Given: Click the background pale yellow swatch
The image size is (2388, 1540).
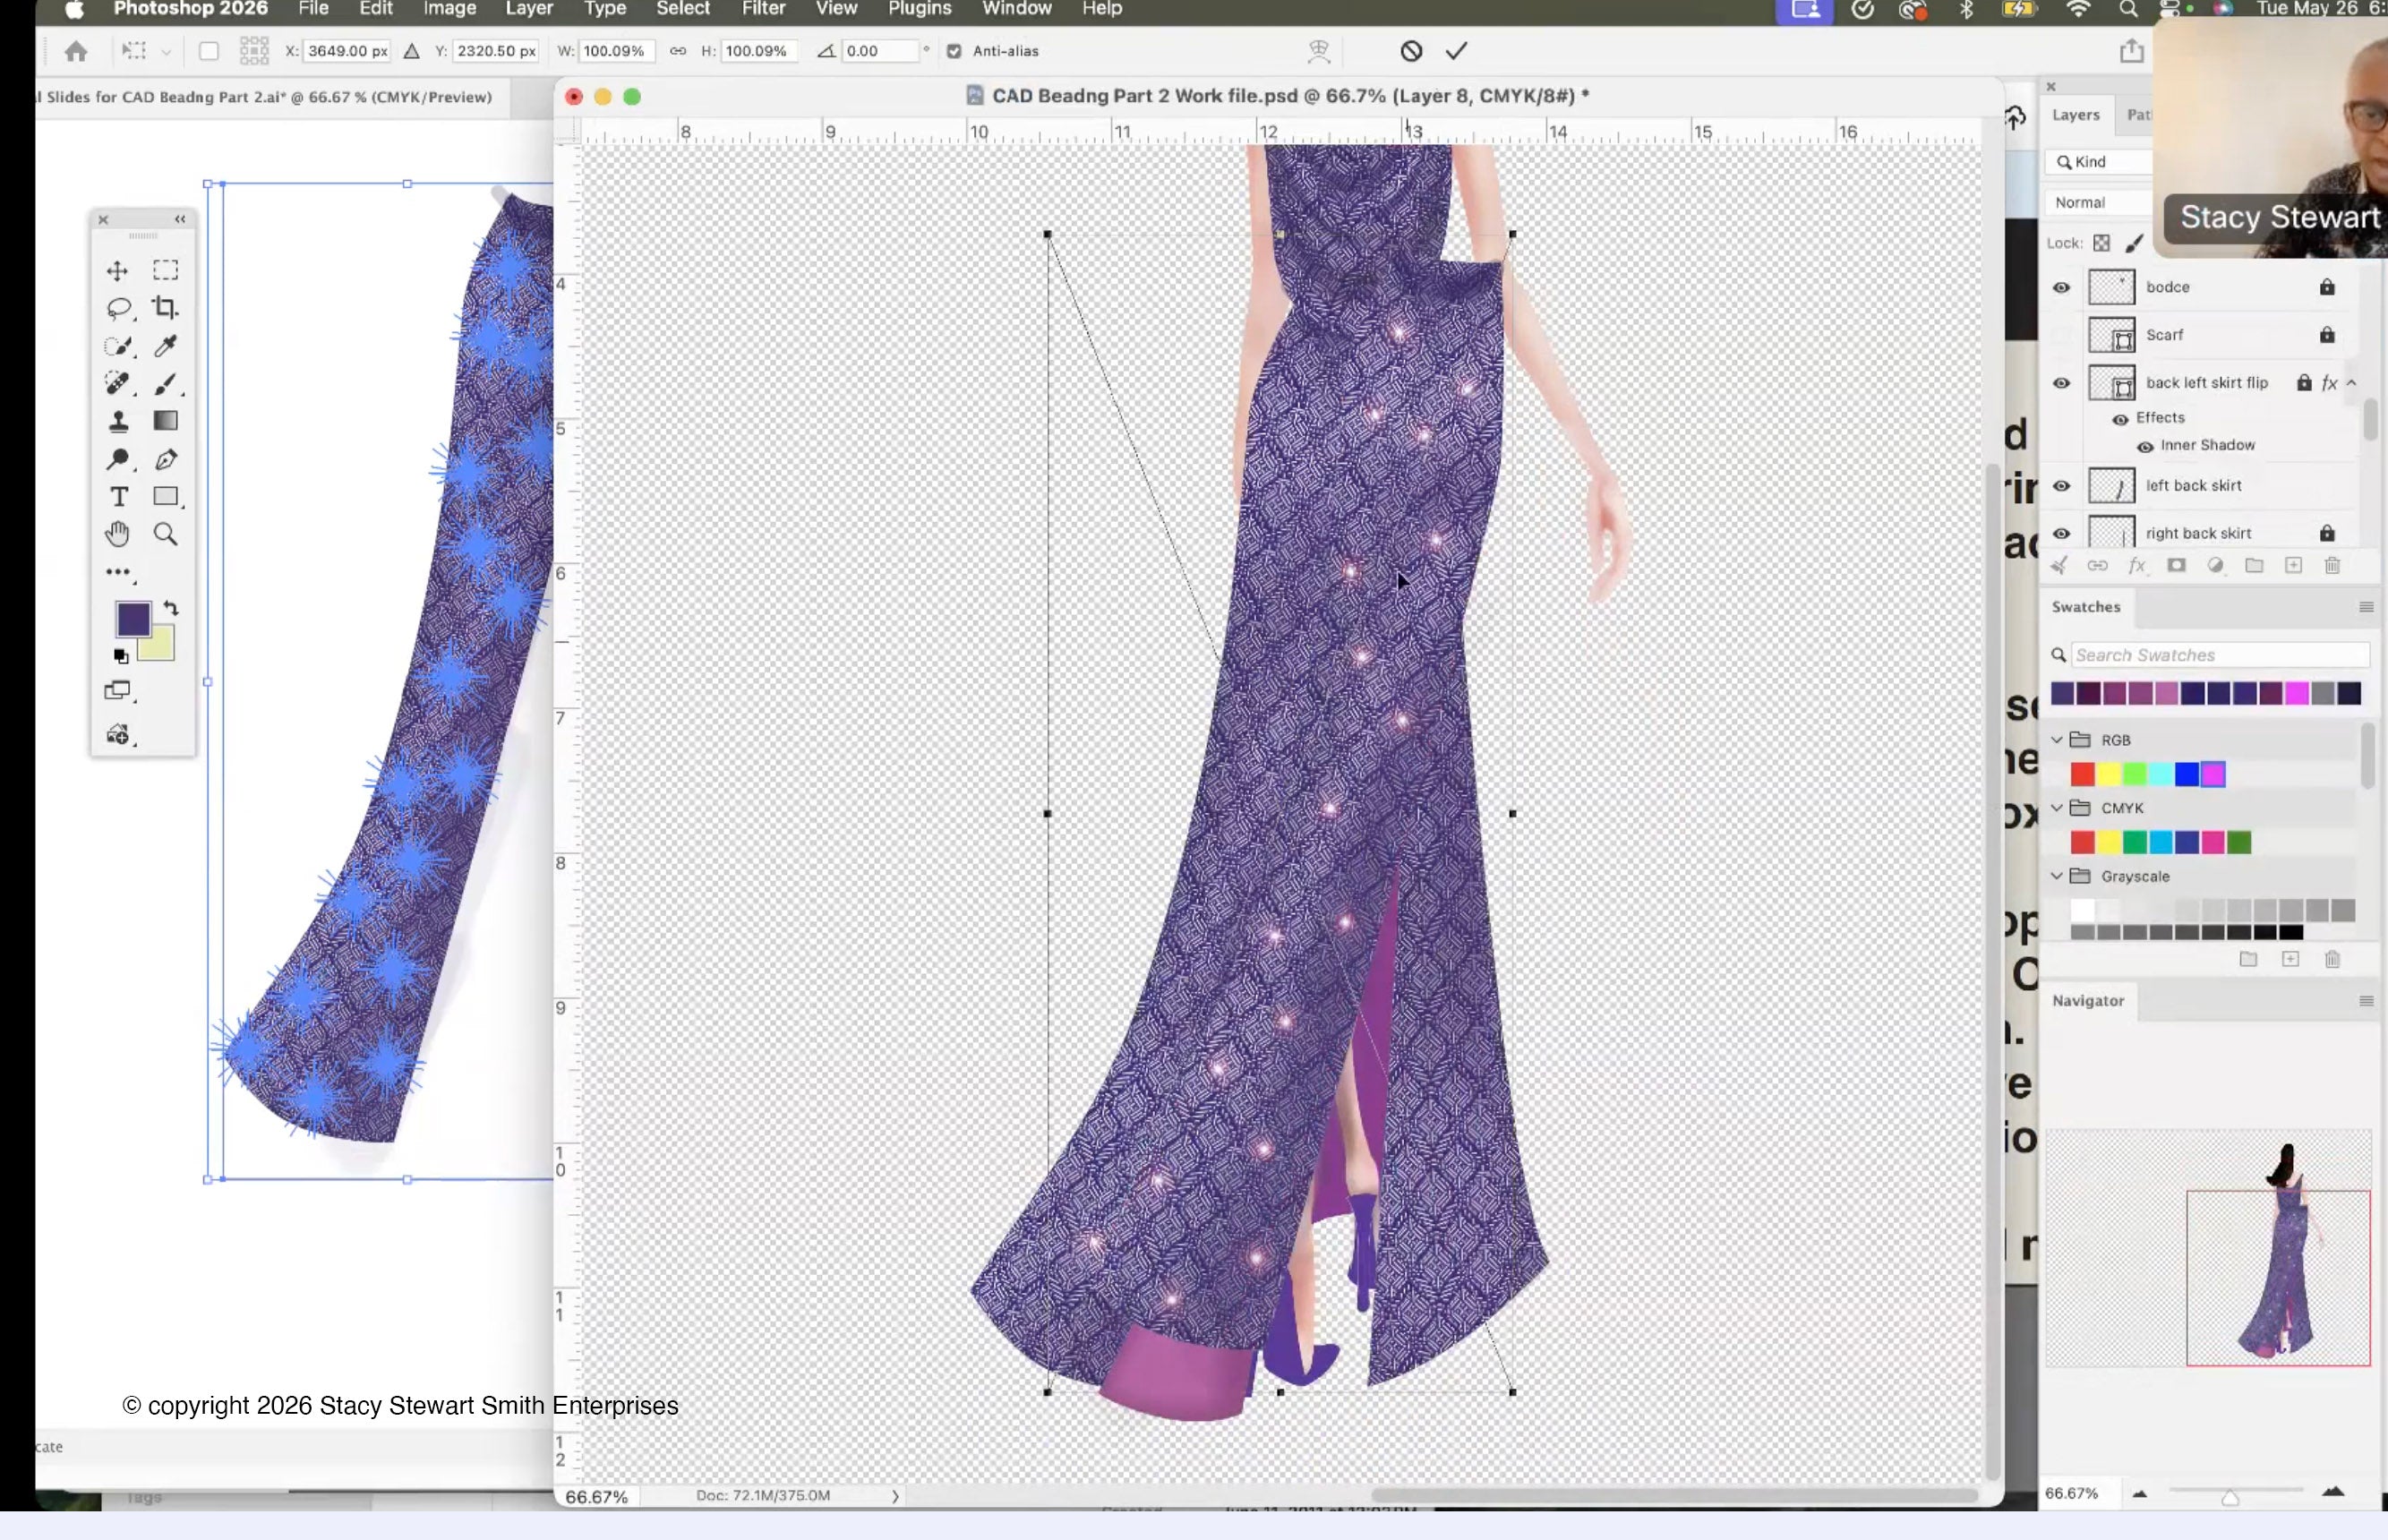Looking at the screenshot, I should point(159,646).
